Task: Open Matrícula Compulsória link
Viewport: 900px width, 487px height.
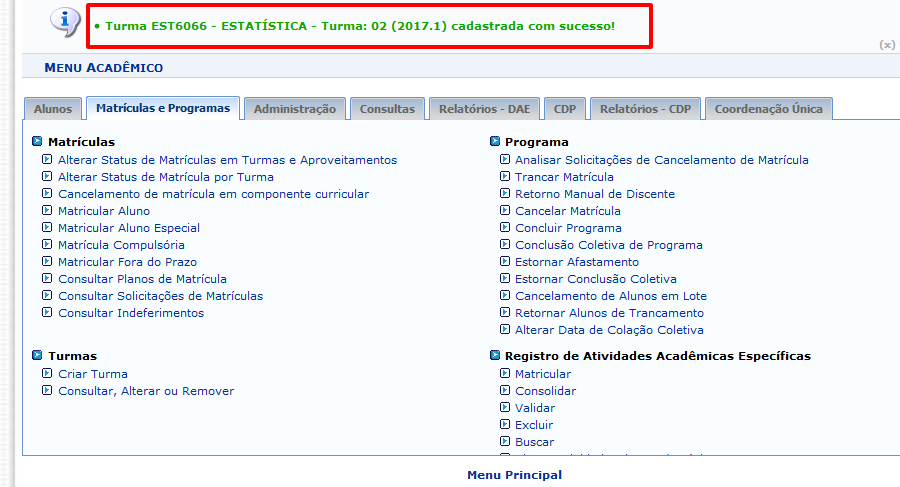Action: pos(121,245)
